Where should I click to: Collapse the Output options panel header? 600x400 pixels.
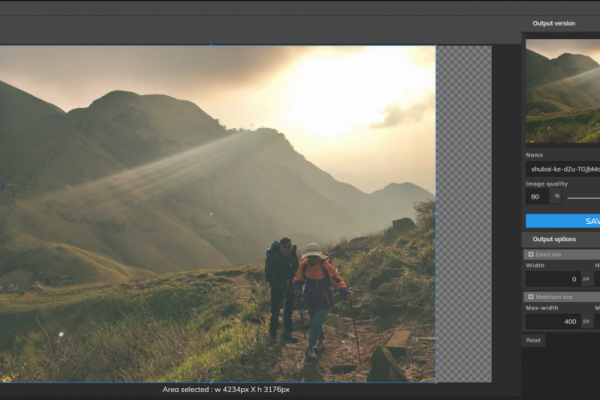(x=561, y=239)
